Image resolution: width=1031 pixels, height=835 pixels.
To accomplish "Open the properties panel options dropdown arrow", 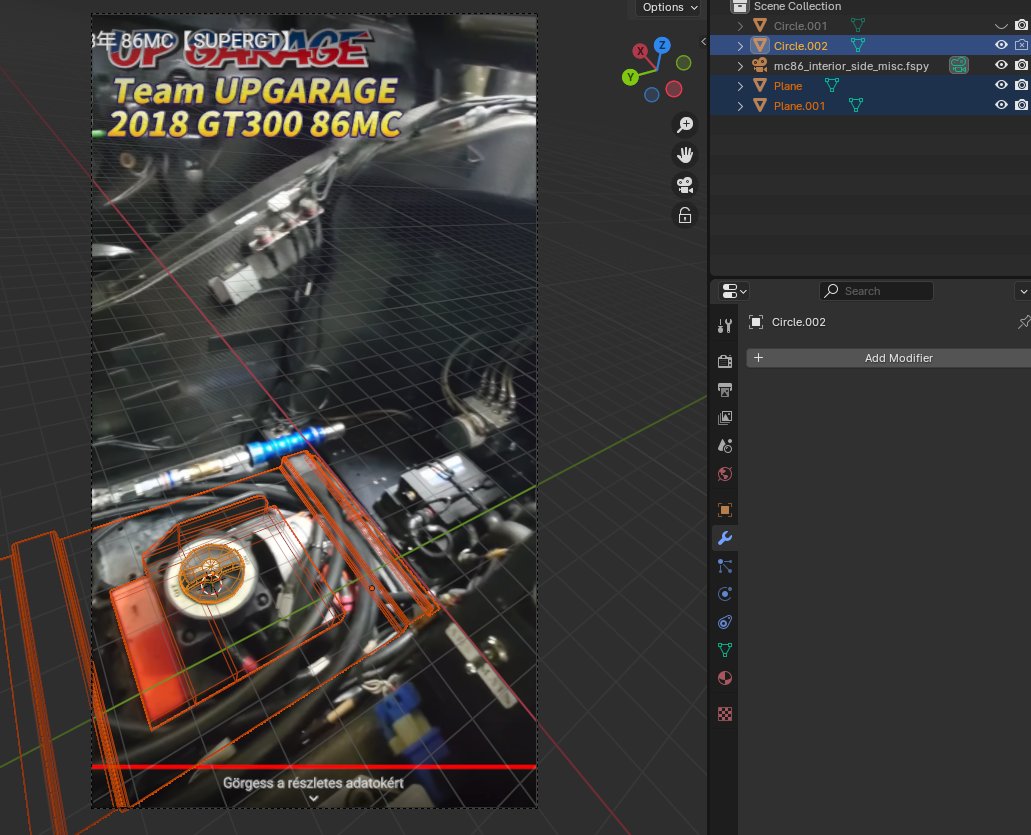I will click(1023, 291).
